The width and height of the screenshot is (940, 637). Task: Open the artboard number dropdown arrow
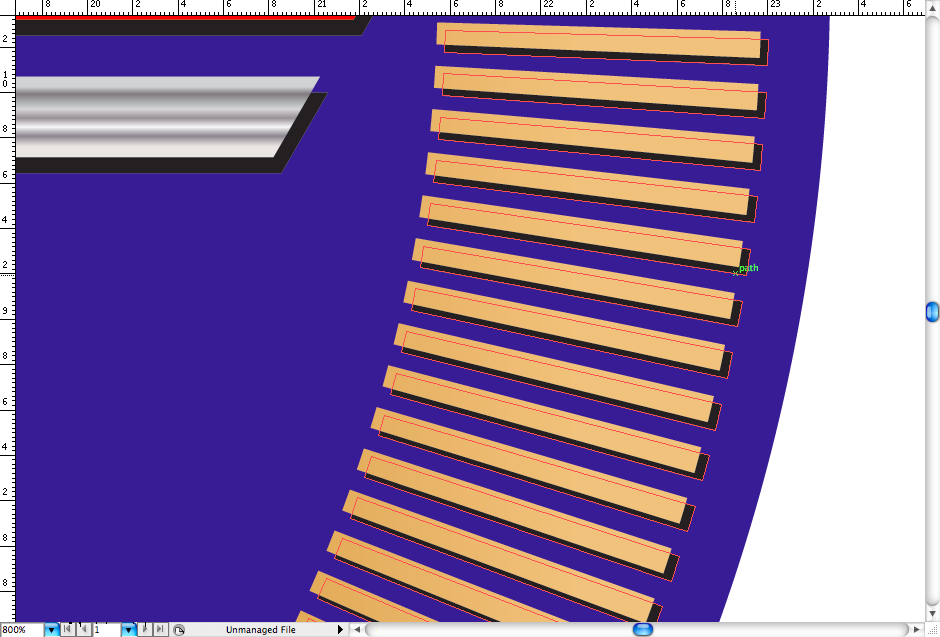click(128, 629)
